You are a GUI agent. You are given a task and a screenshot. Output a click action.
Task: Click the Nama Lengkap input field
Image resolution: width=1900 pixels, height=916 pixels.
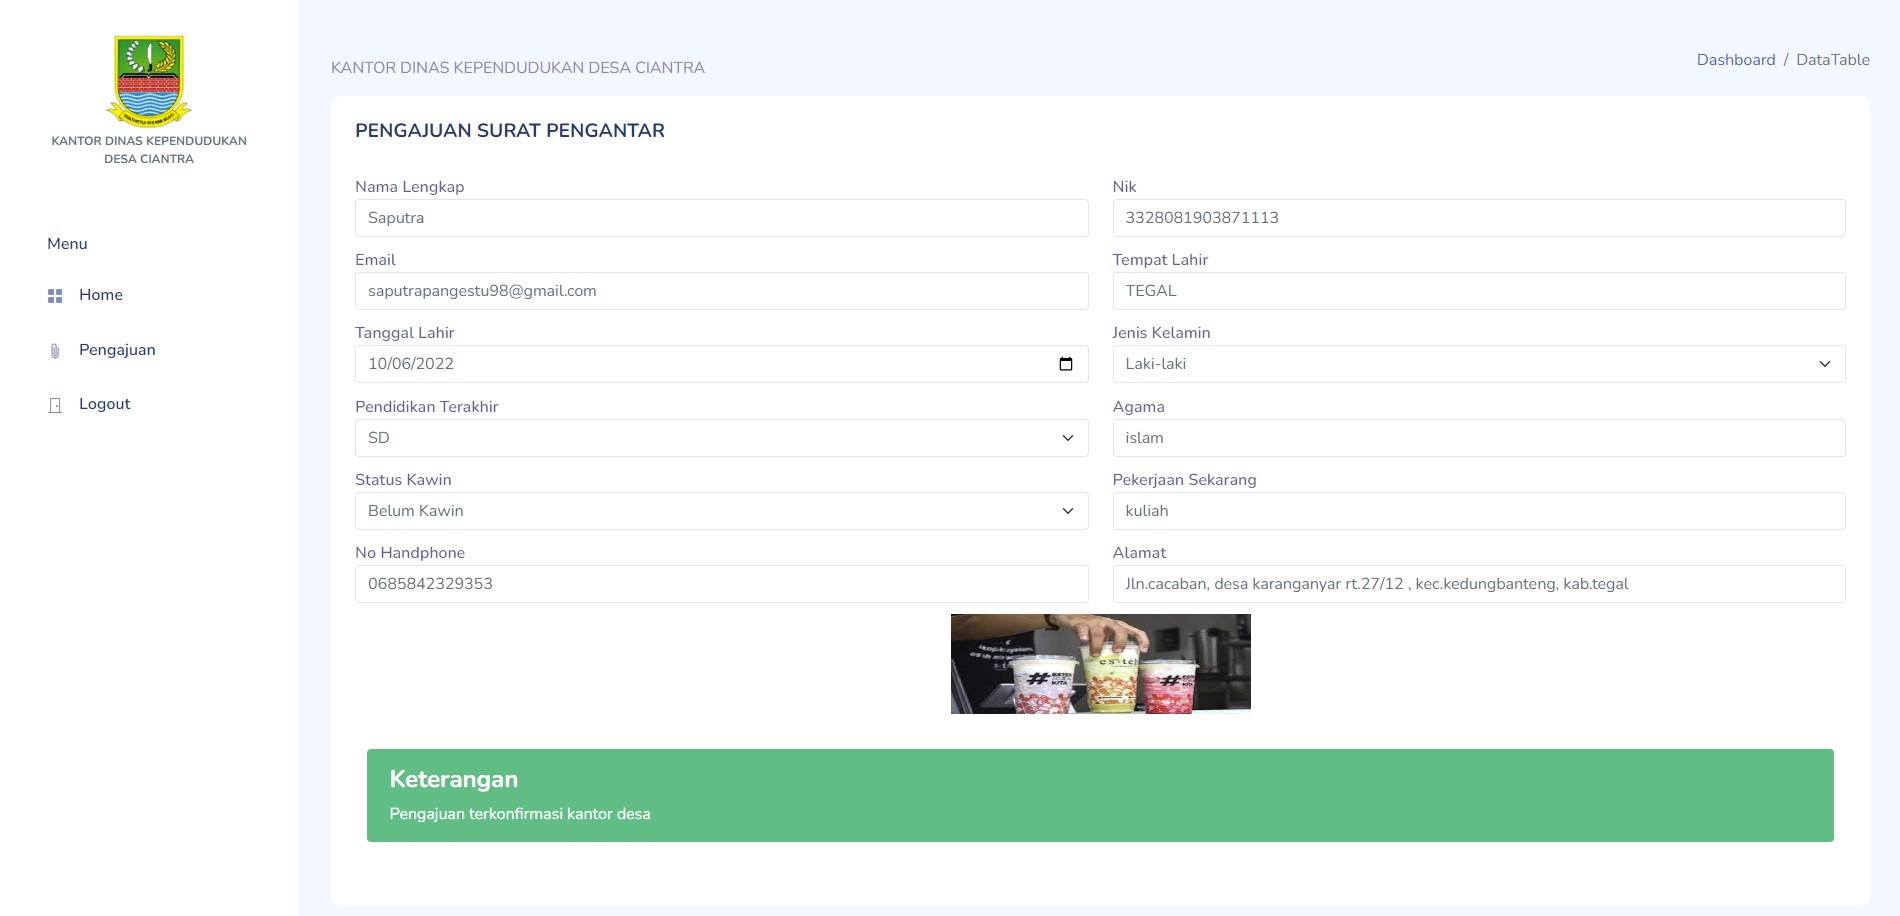click(x=720, y=218)
